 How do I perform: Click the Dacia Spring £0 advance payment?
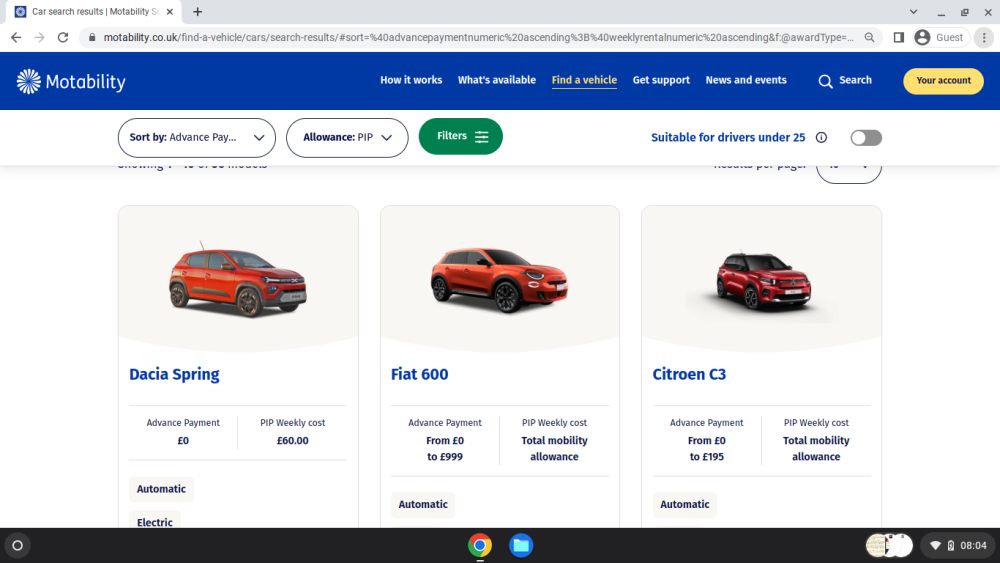(x=183, y=441)
